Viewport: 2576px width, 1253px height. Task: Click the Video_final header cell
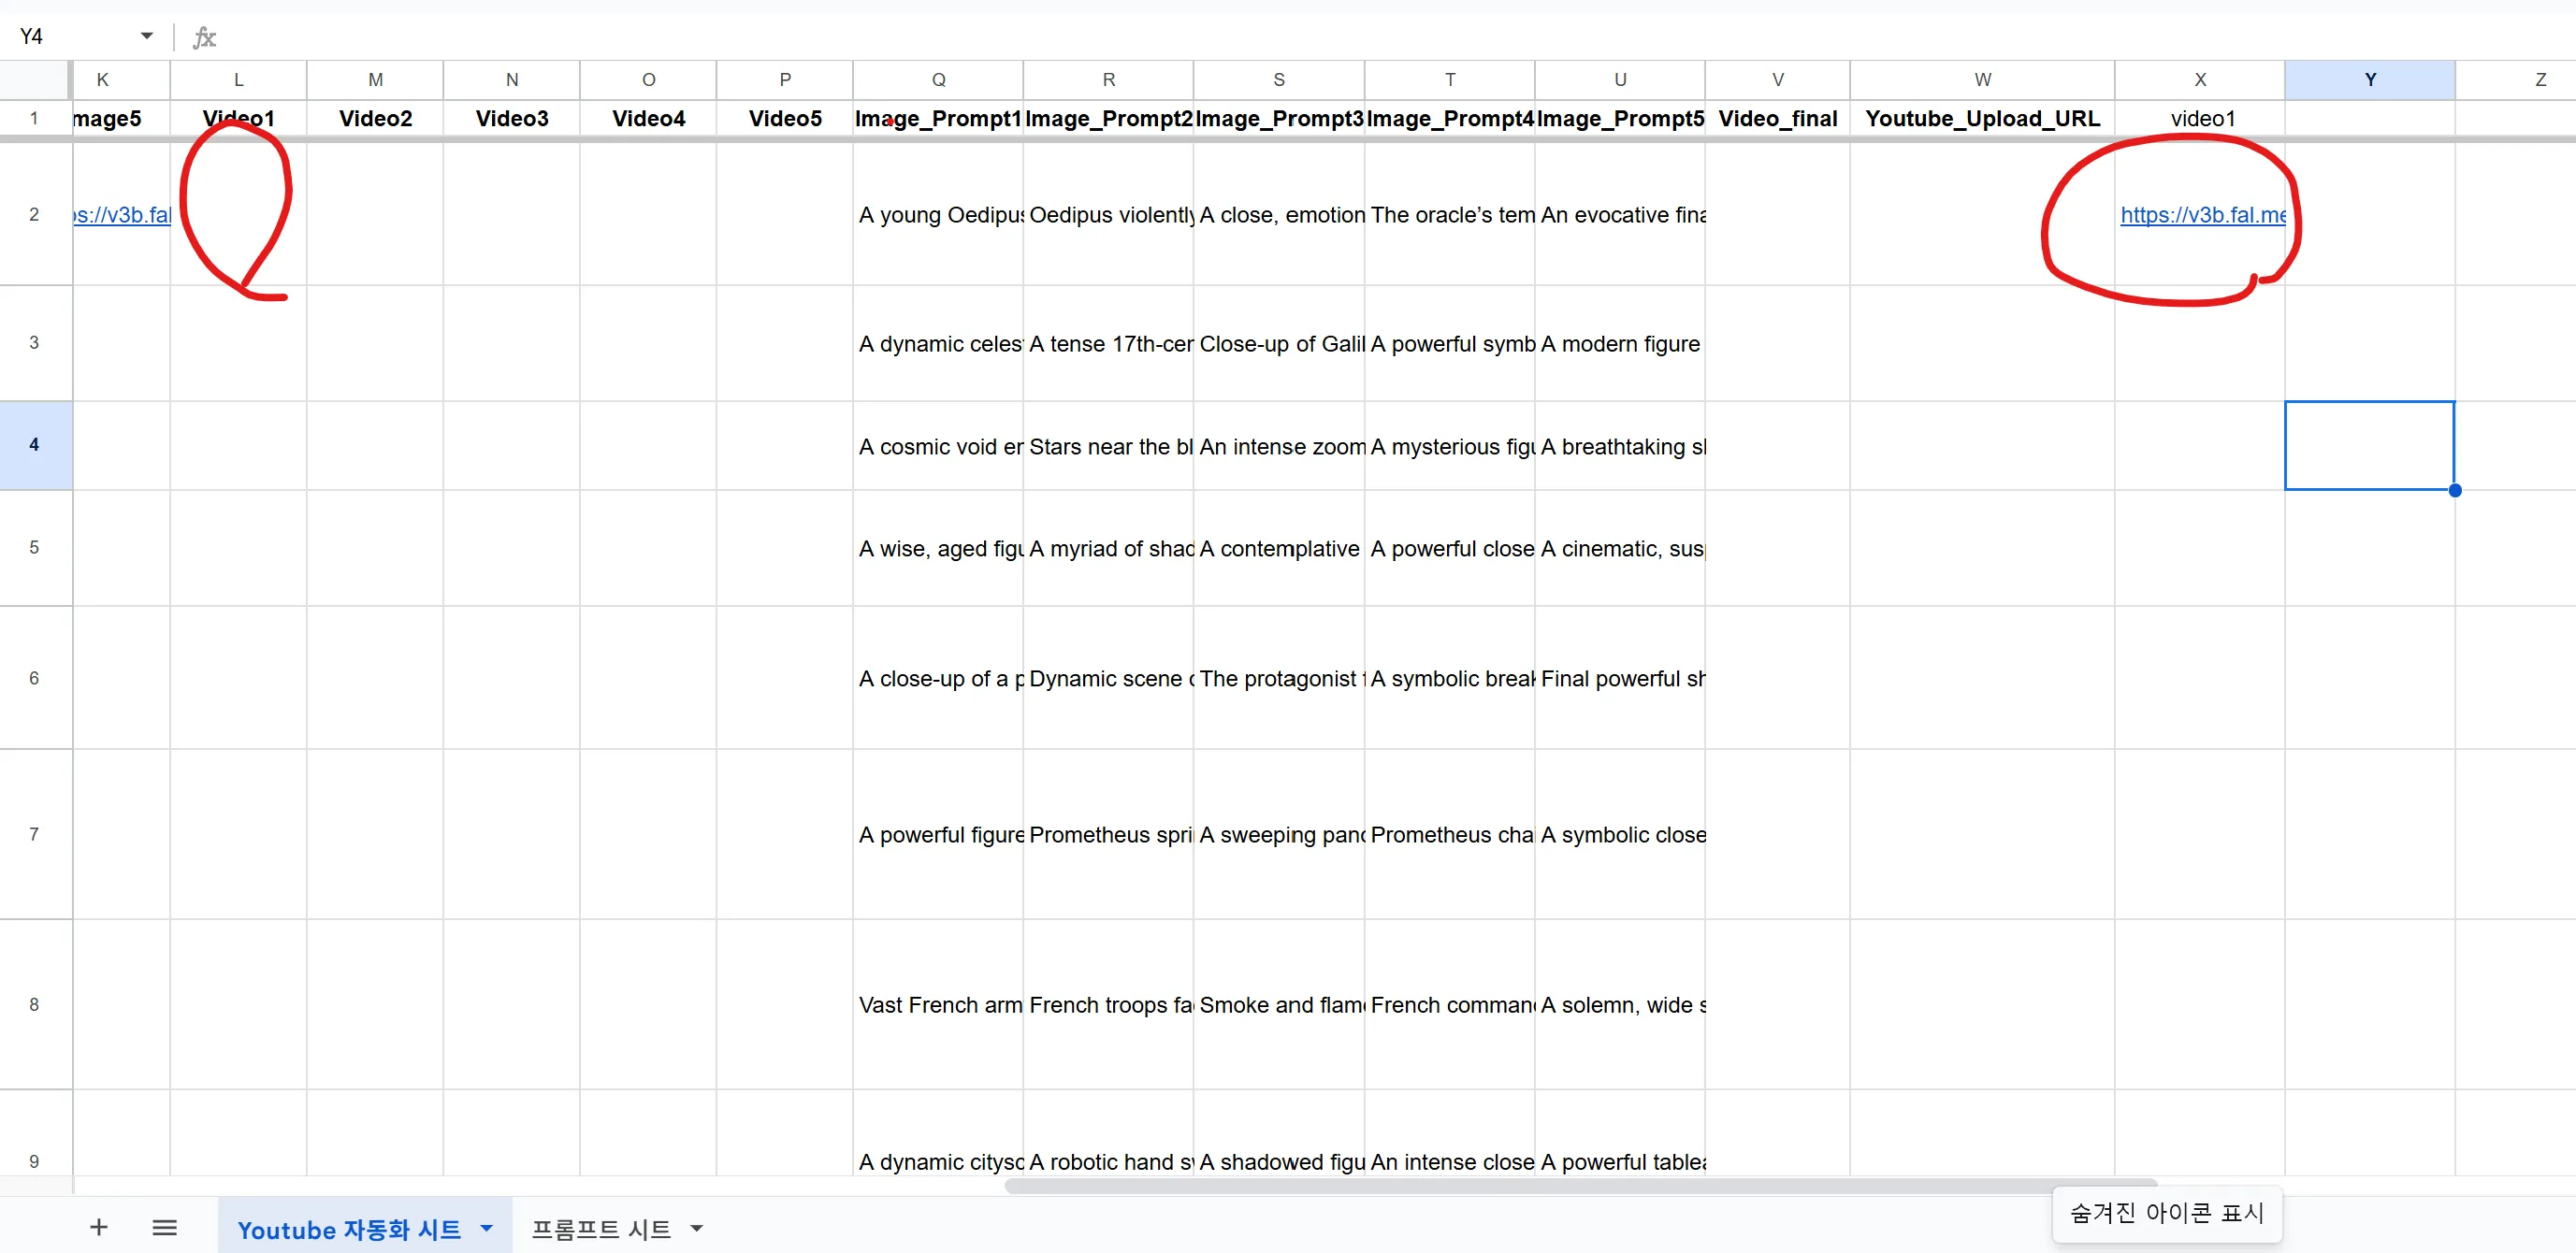pyautogui.click(x=1777, y=118)
